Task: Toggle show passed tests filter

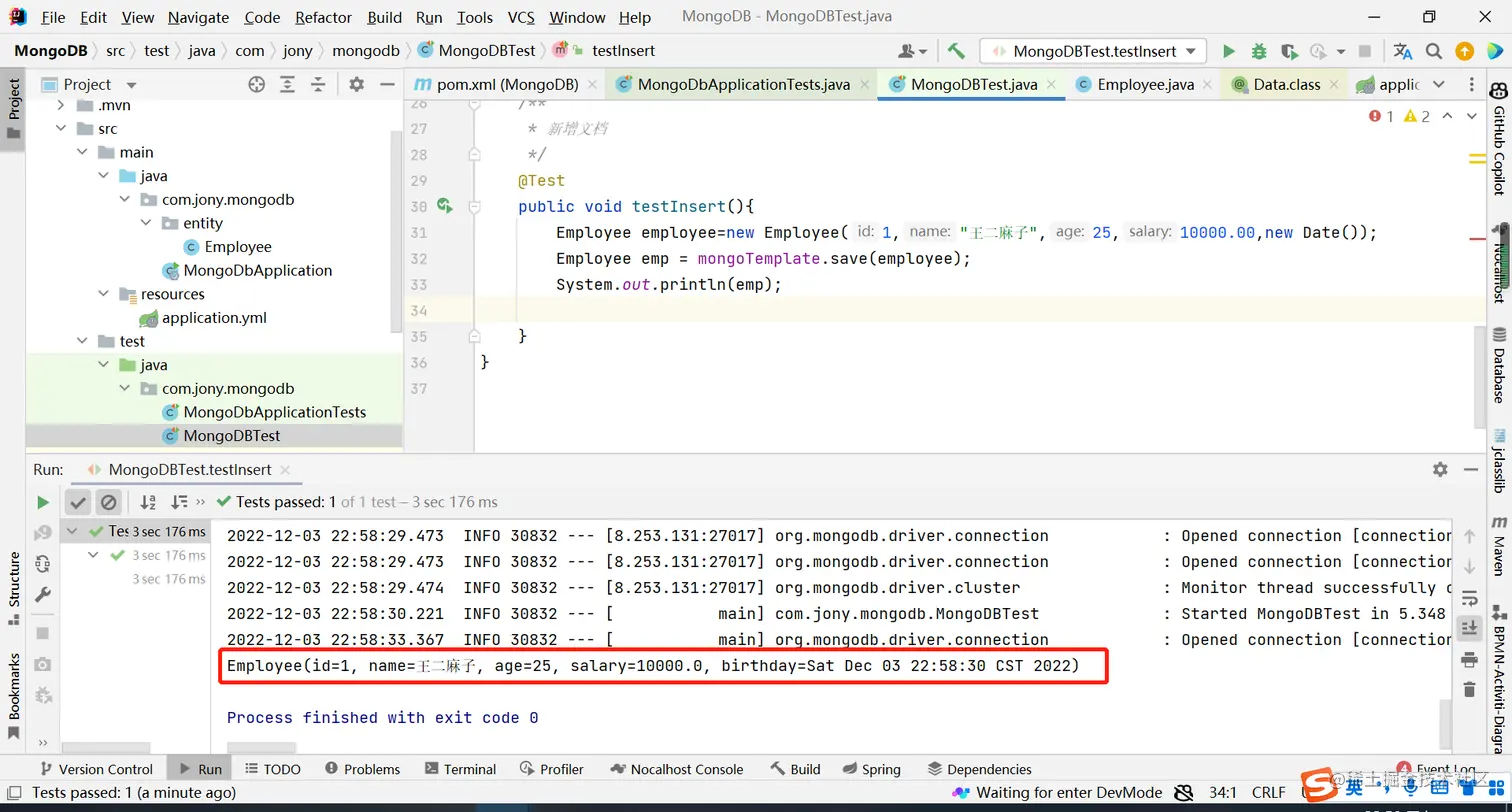Action: 78,502
